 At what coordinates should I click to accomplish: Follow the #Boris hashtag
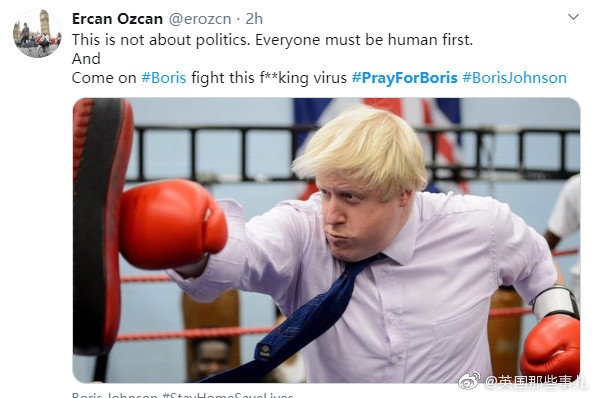(164, 78)
